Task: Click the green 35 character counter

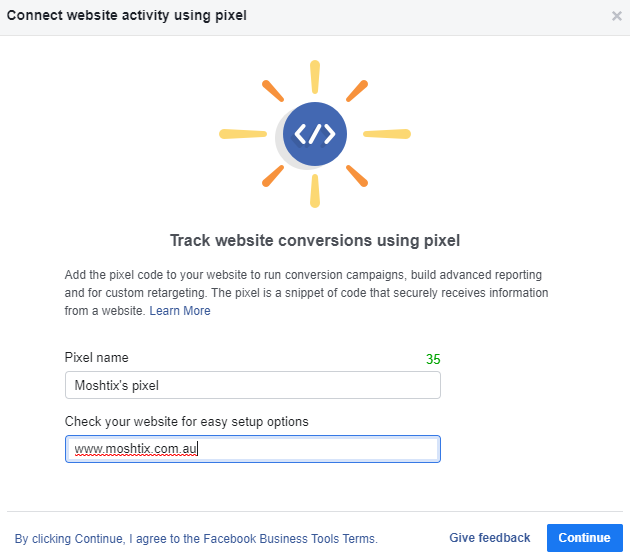Action: 433,359
